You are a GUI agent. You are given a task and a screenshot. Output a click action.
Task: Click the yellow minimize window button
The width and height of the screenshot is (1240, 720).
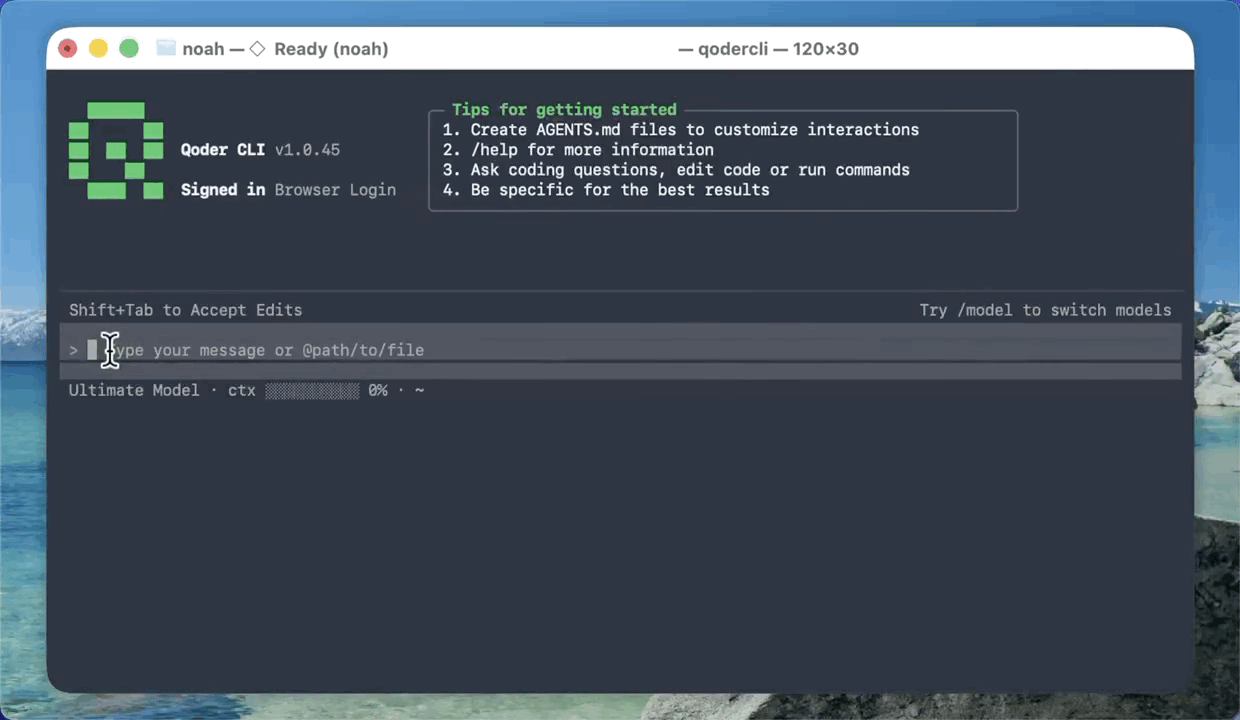[98, 48]
